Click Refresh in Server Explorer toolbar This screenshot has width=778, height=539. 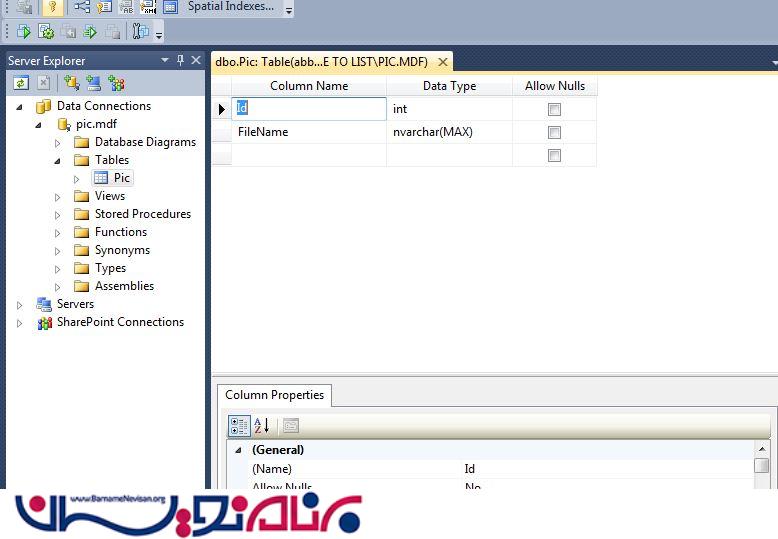point(21,83)
